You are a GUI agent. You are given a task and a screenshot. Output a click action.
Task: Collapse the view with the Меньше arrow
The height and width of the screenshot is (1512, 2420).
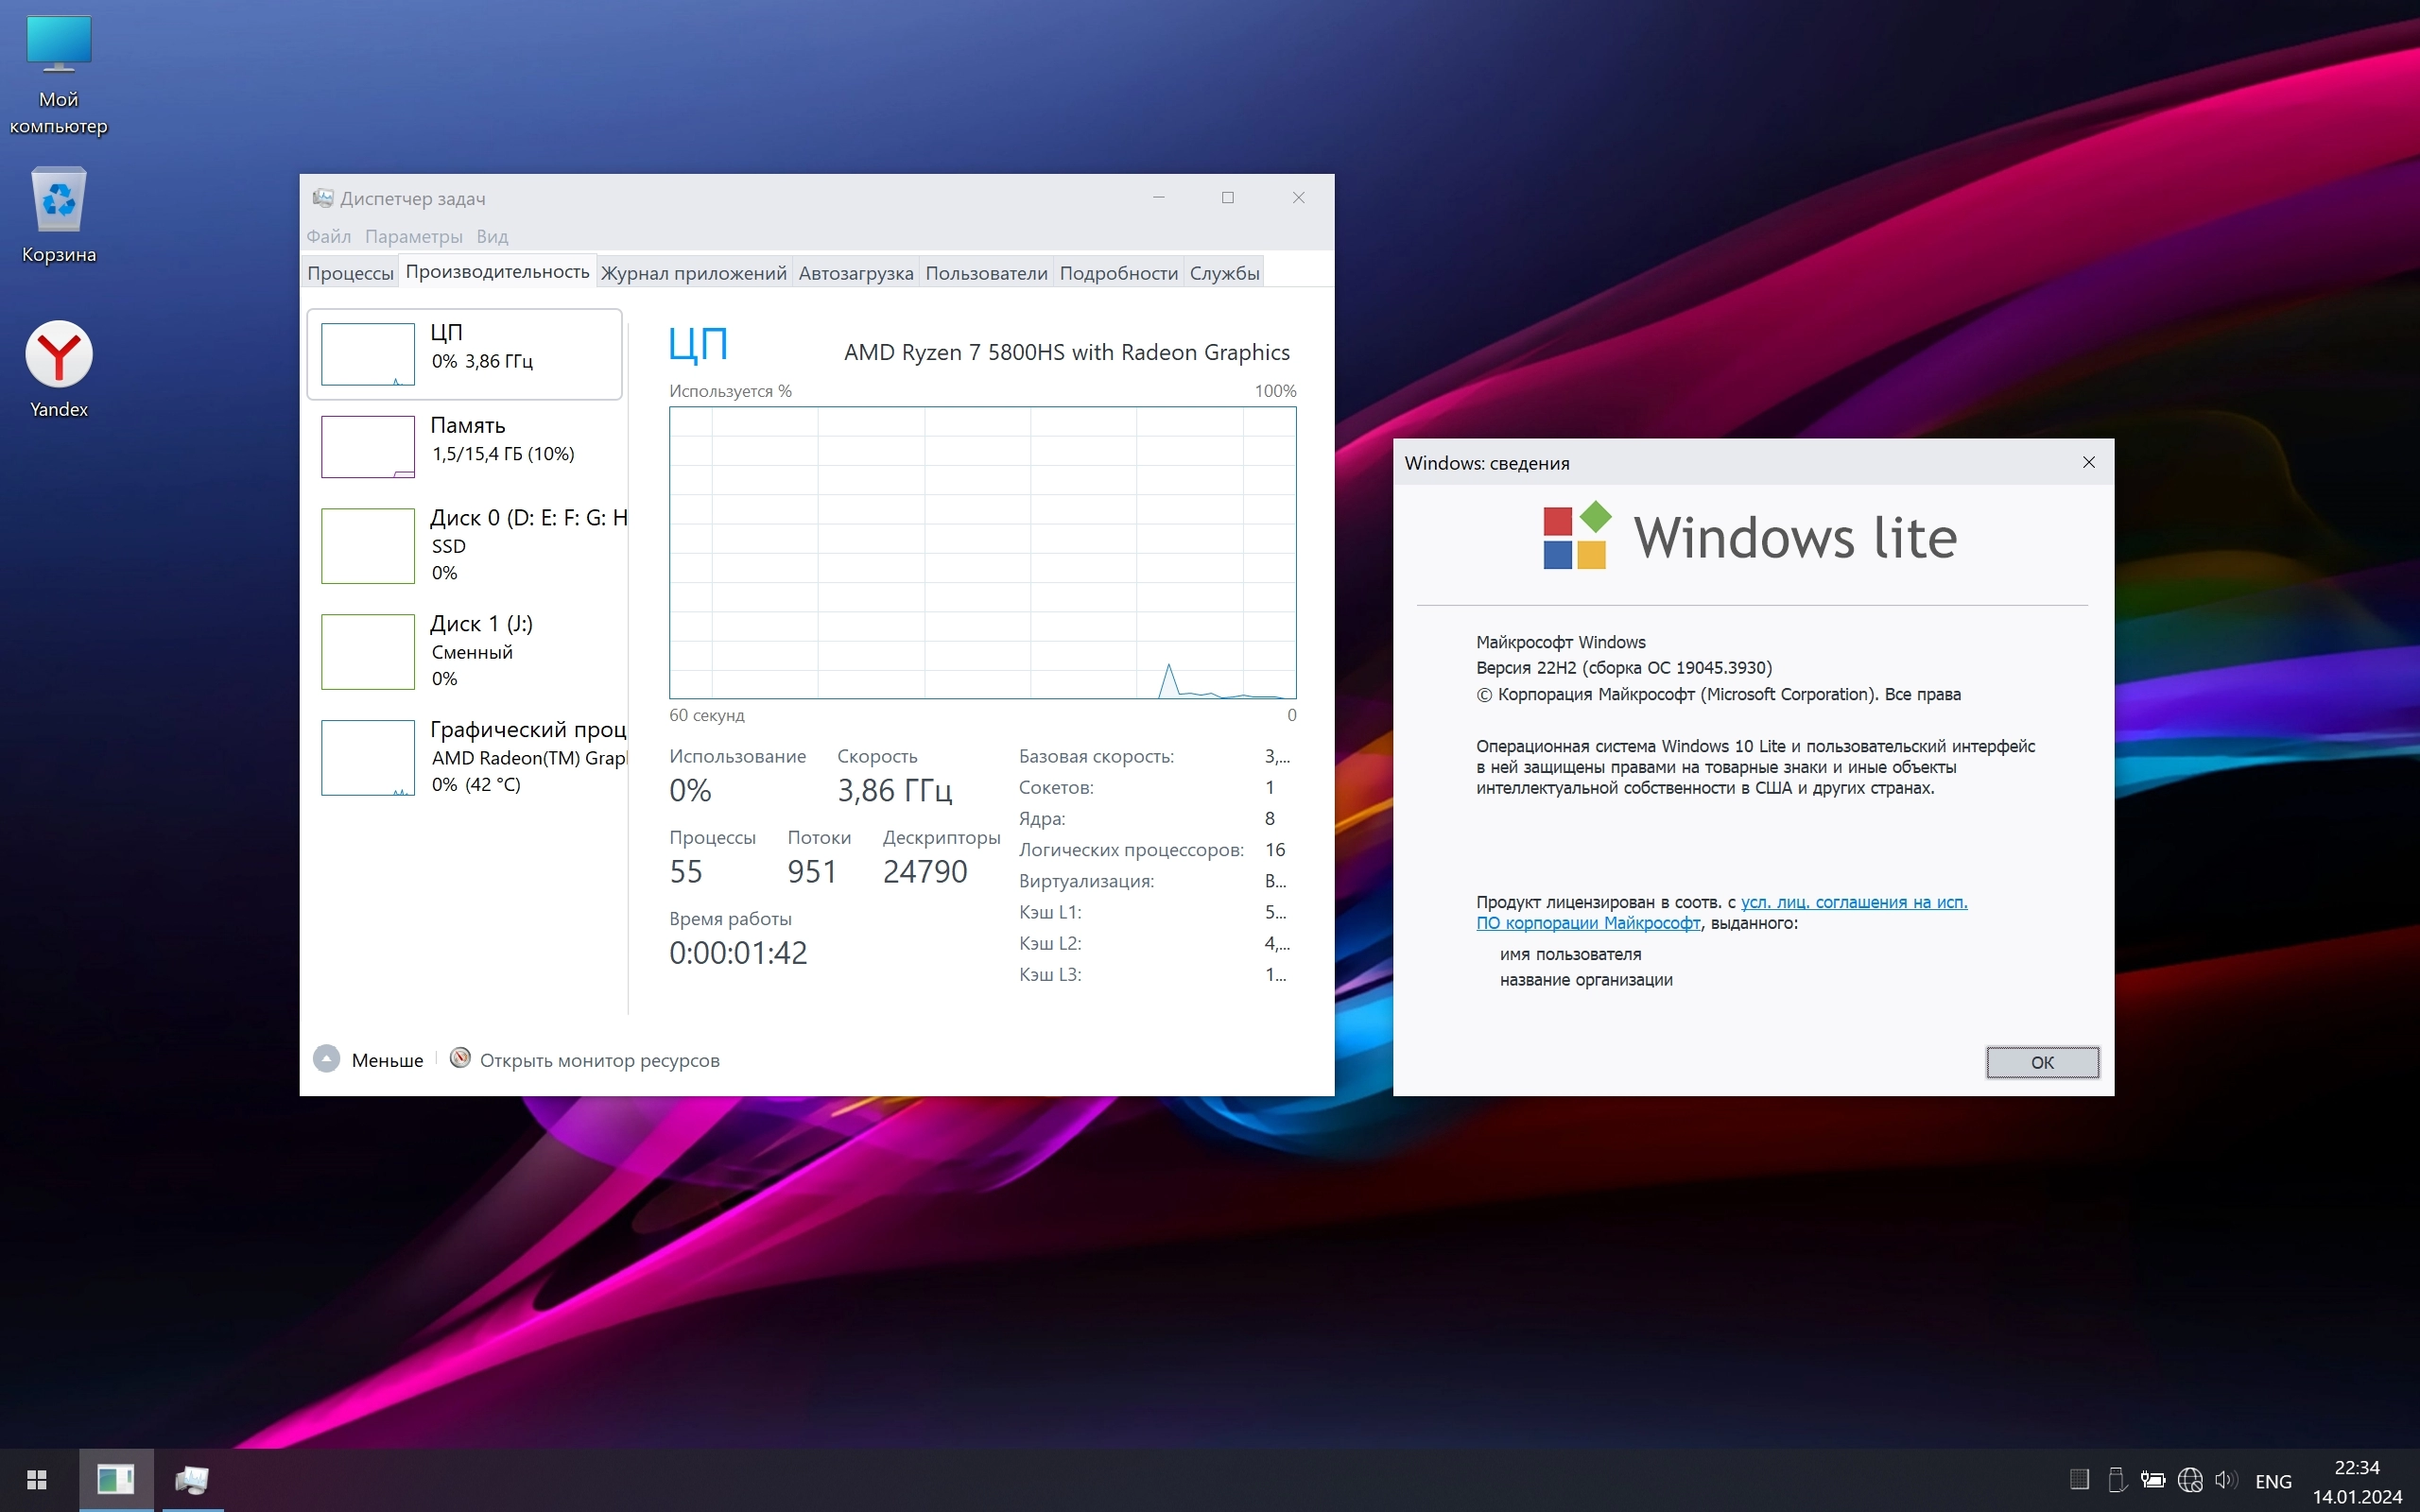coord(326,1059)
